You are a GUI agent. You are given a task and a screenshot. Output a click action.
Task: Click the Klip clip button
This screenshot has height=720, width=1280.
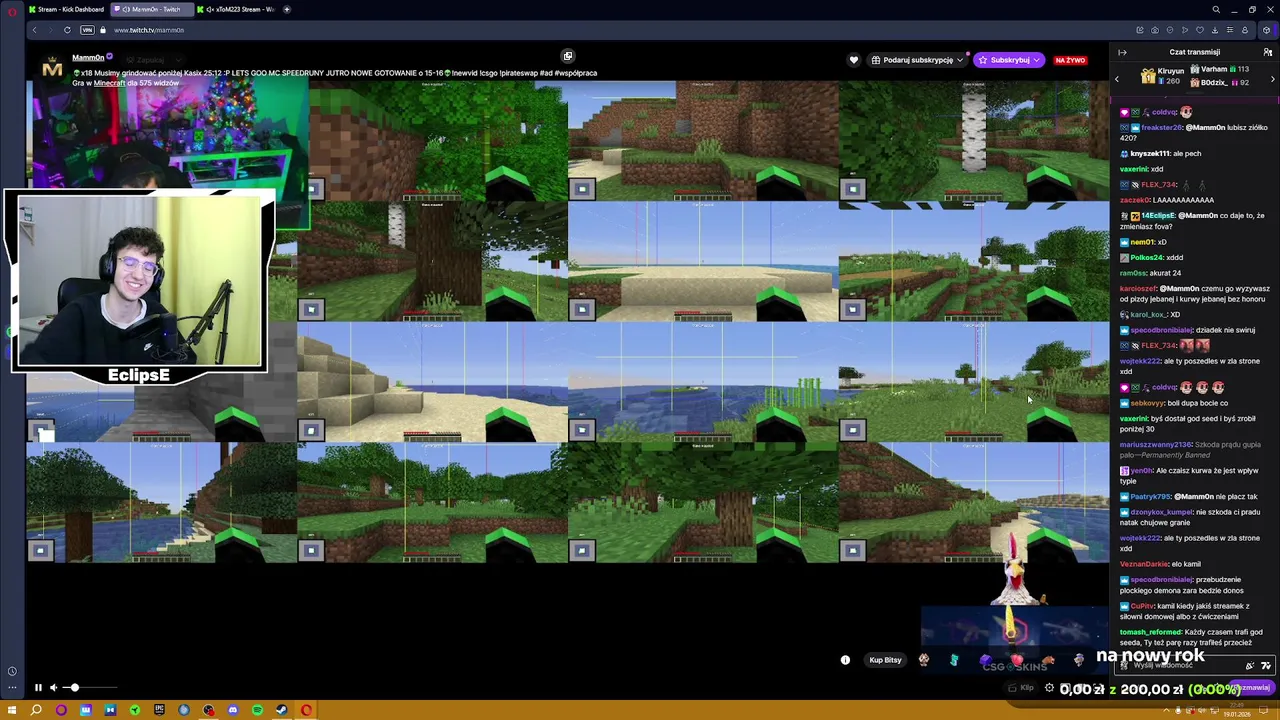[1020, 688]
